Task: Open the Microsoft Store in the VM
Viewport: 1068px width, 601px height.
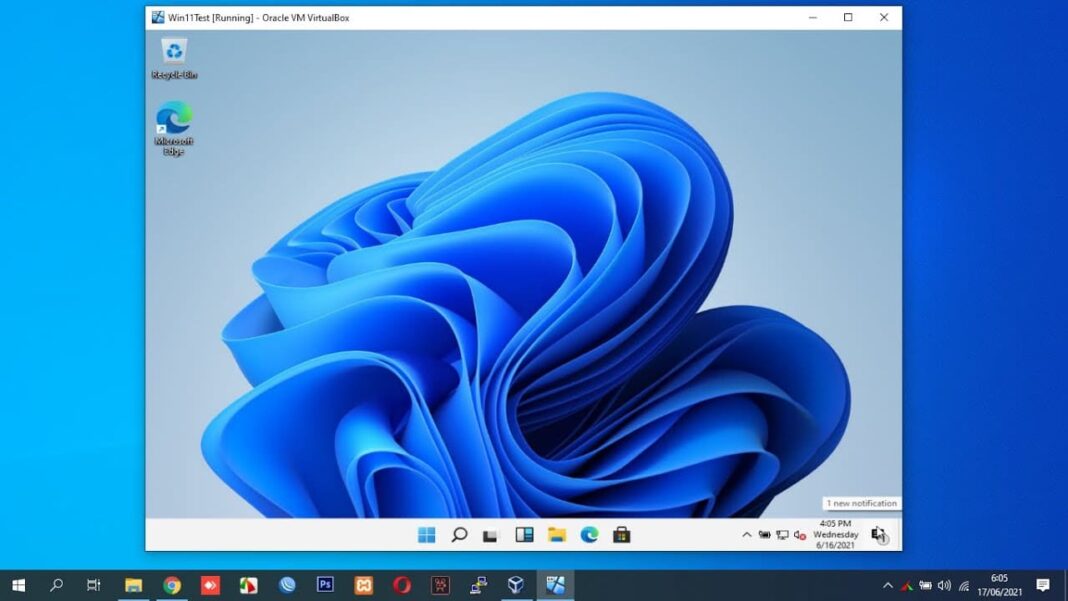Action: (x=623, y=535)
